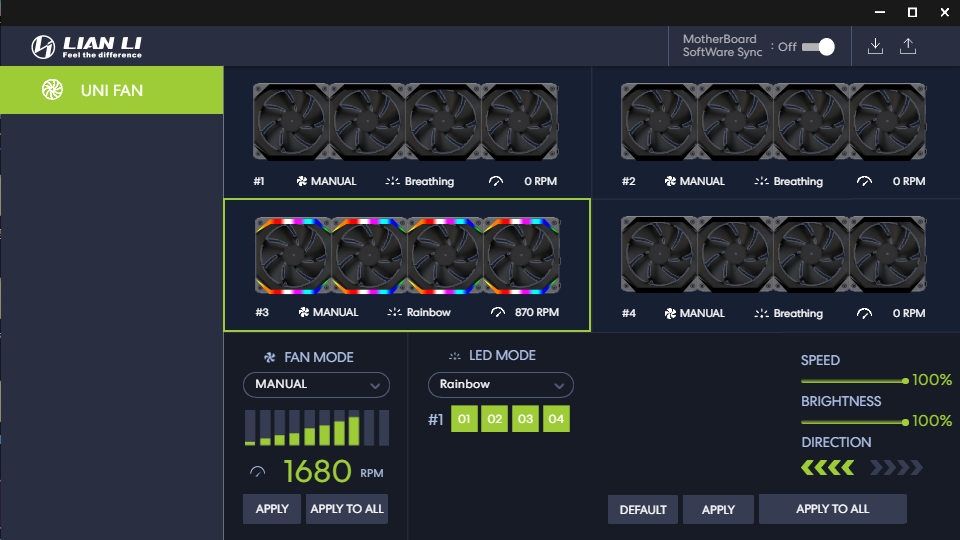Toggle LED fan 04 selection
960x540 pixels.
556,419
